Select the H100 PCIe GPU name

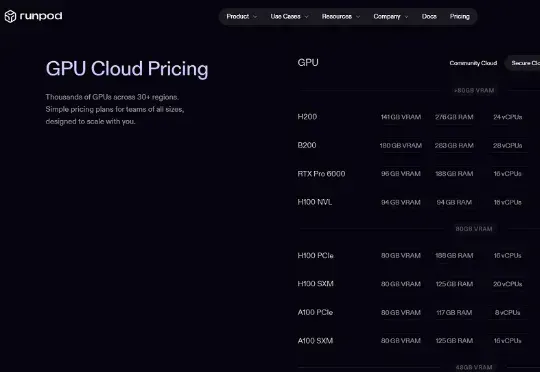(x=315, y=256)
